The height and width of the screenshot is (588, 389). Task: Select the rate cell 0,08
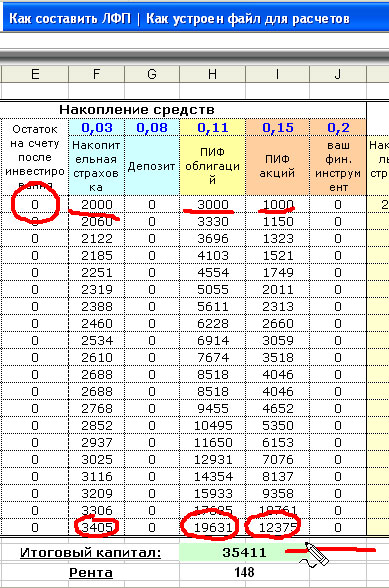(152, 128)
